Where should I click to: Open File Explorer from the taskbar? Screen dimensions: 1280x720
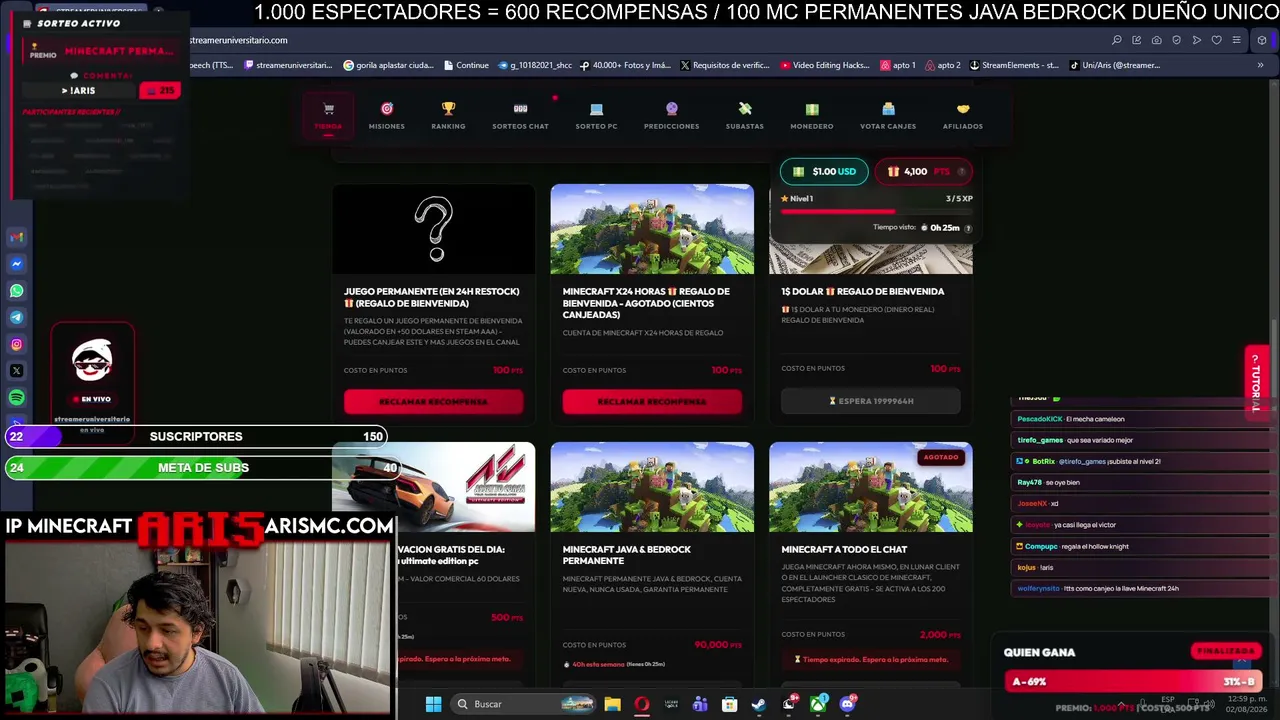point(612,704)
